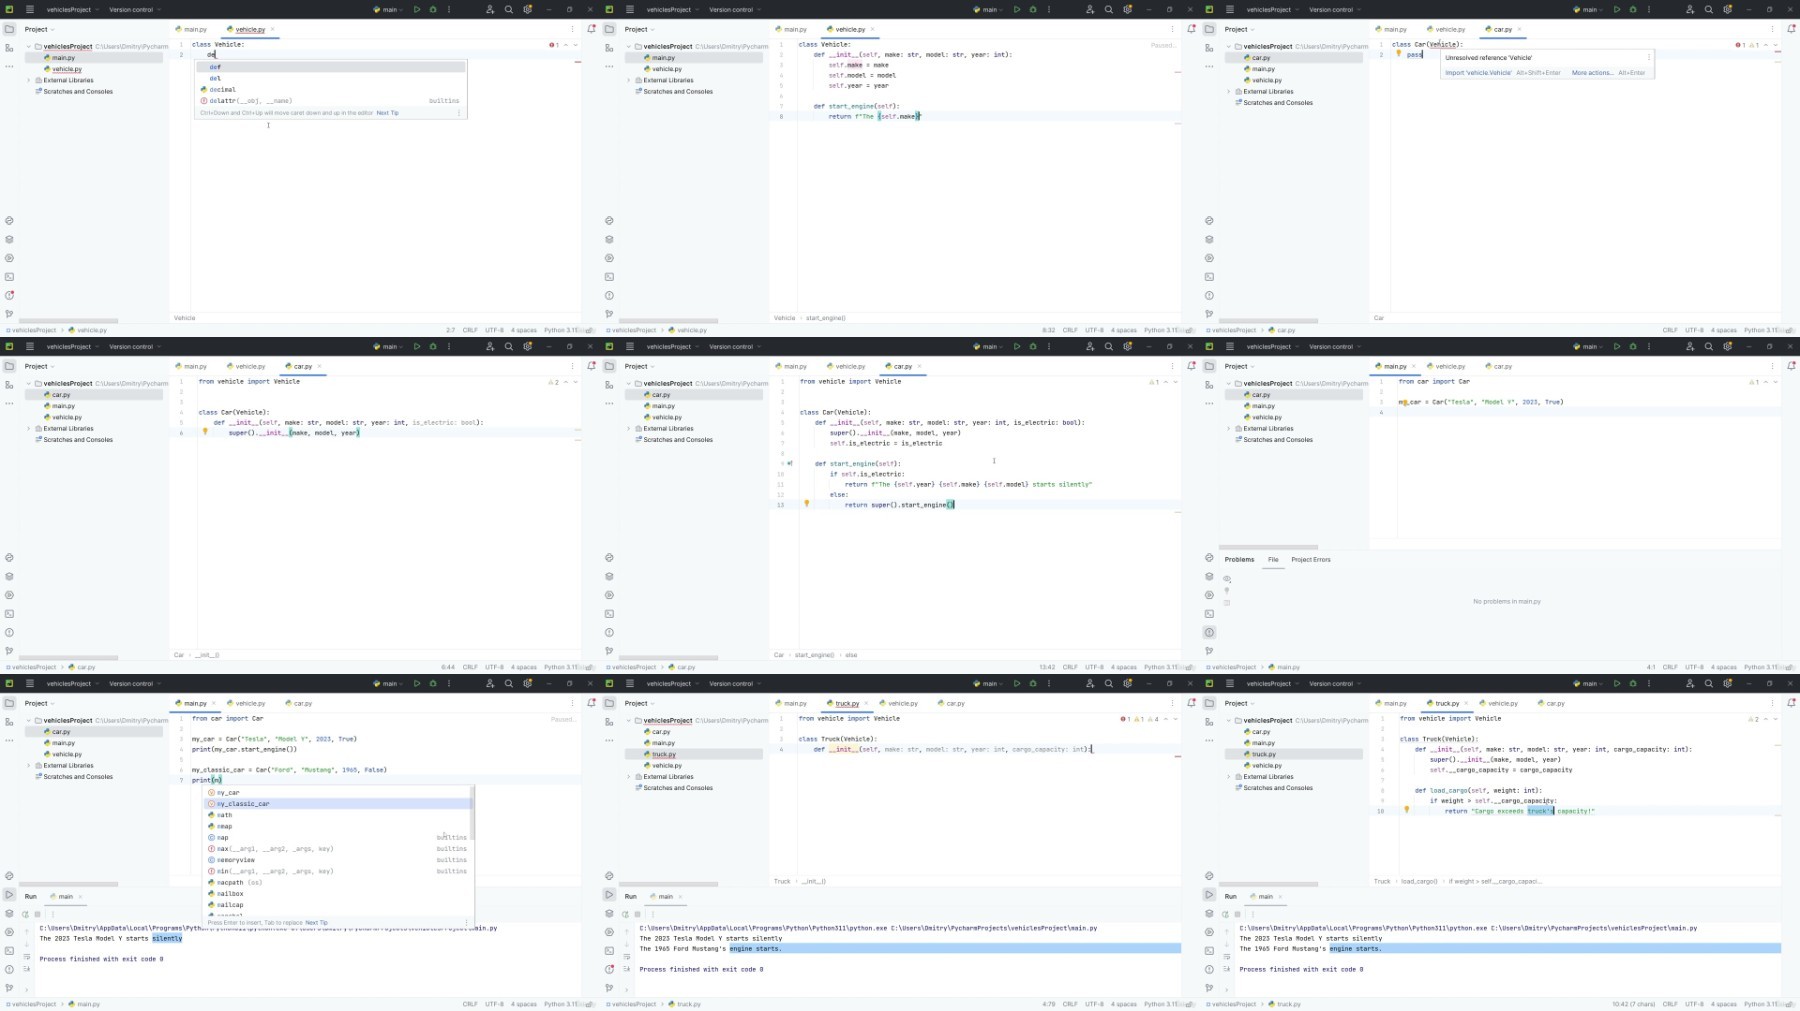Switch to the Project Errors tab
The width and height of the screenshot is (1800, 1011).
pos(1310,559)
